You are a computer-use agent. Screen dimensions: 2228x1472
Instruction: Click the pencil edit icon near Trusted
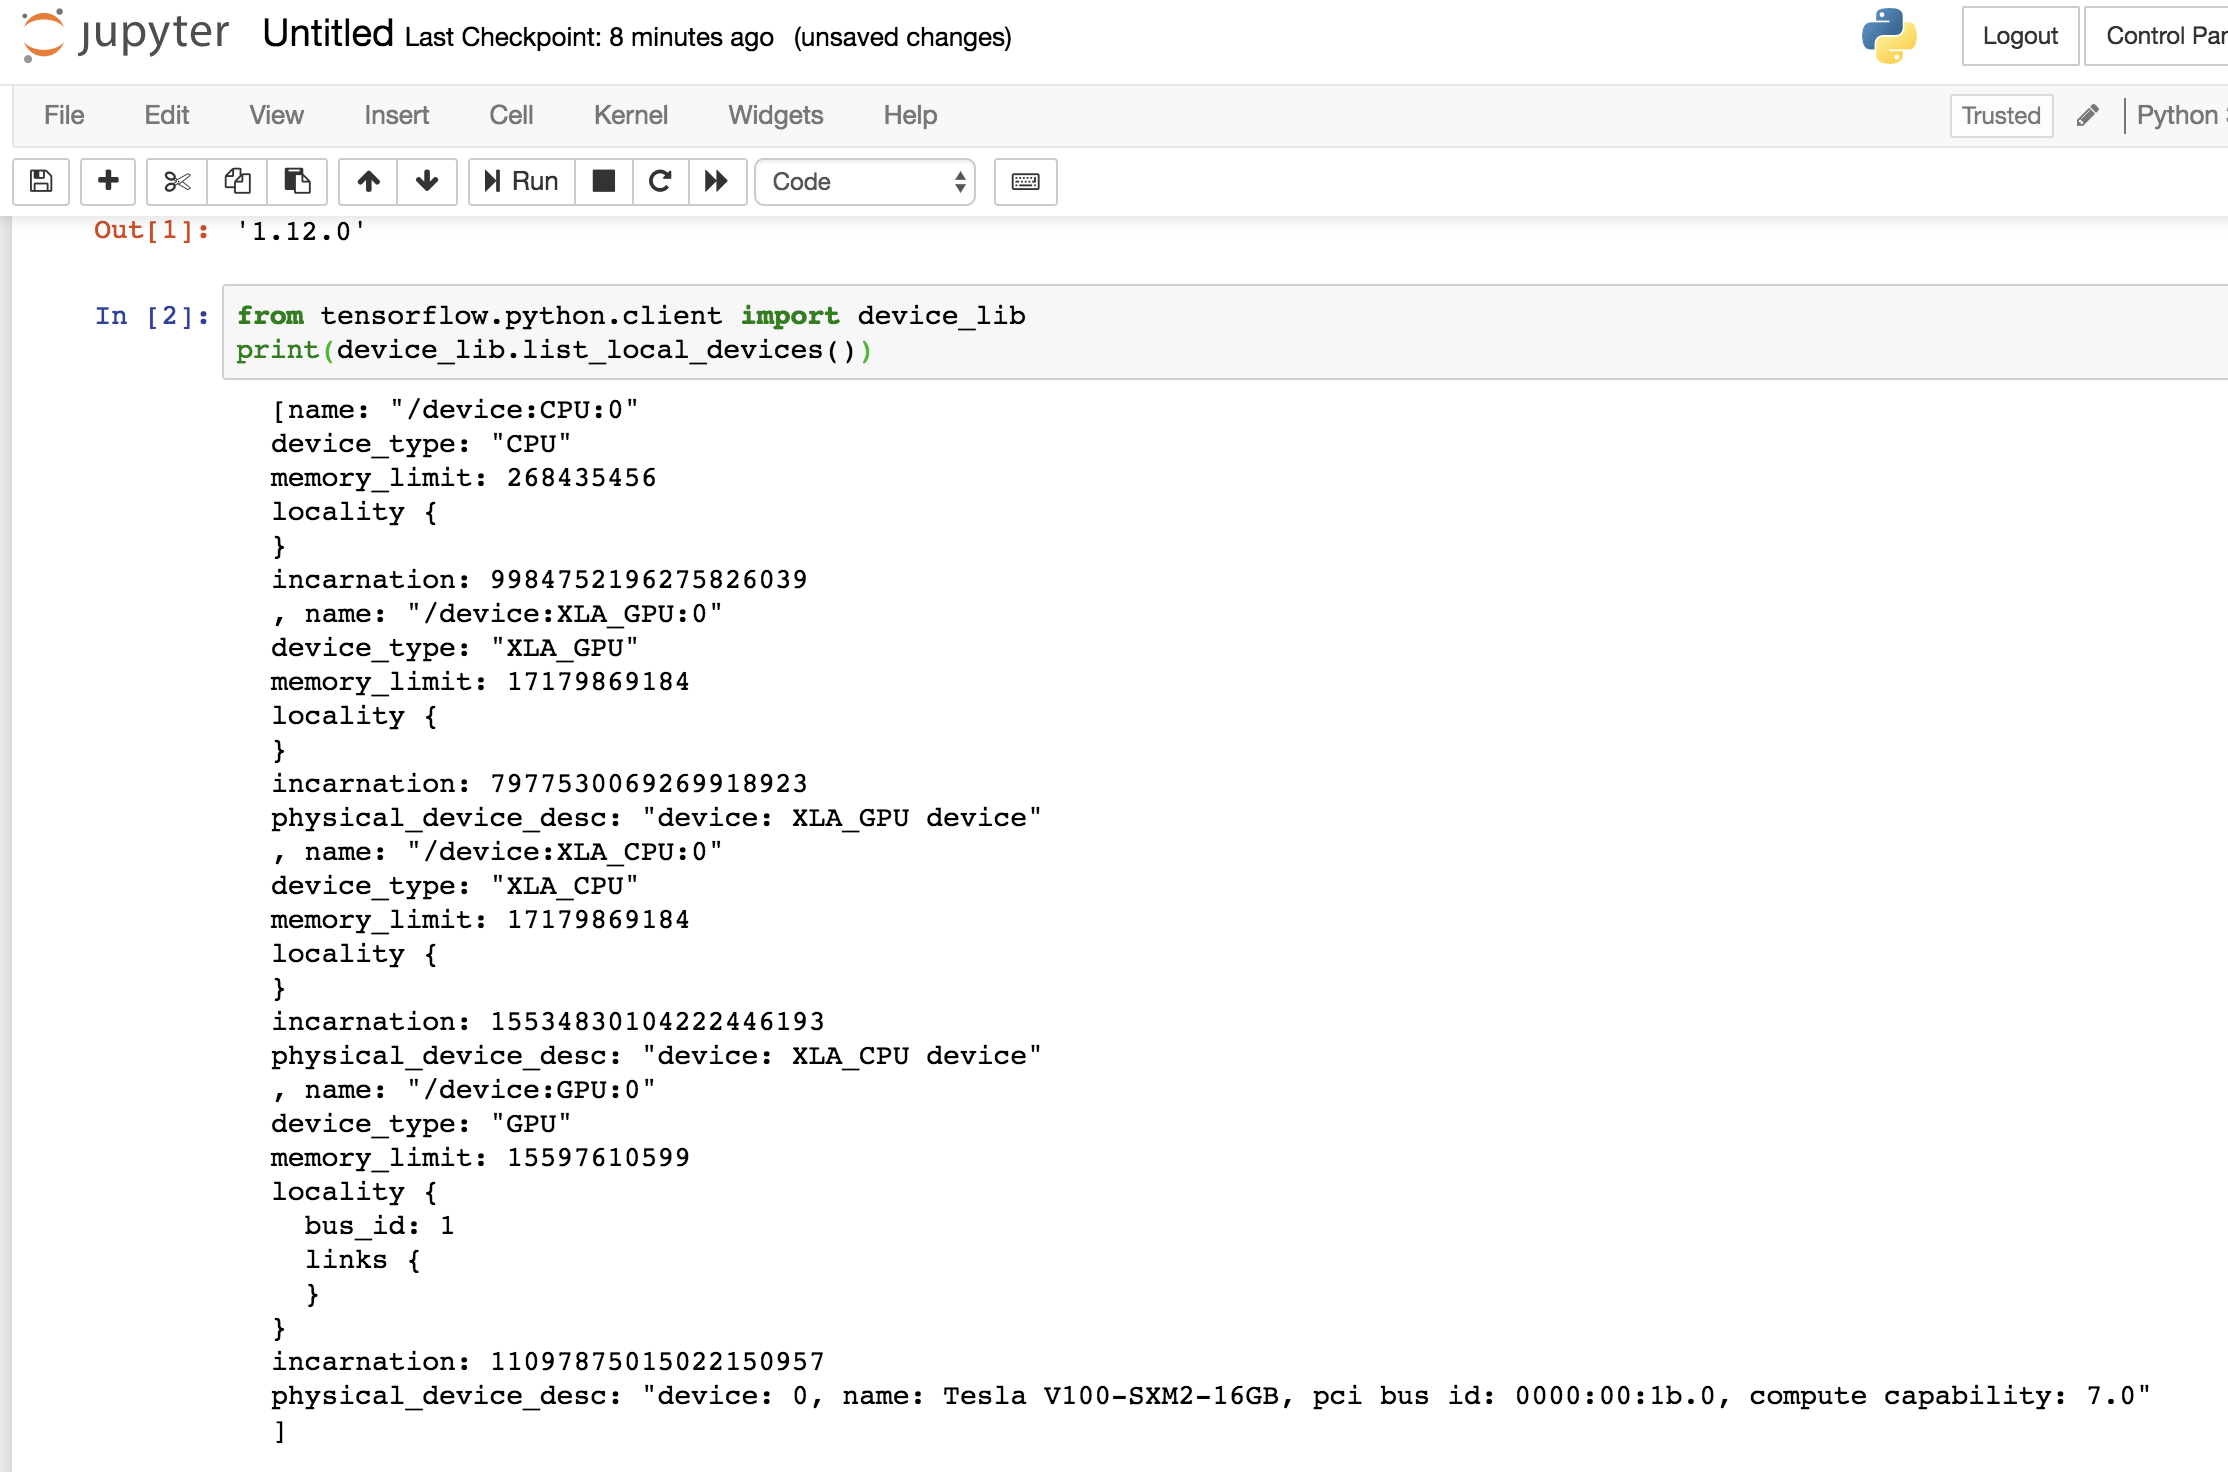(x=2087, y=116)
